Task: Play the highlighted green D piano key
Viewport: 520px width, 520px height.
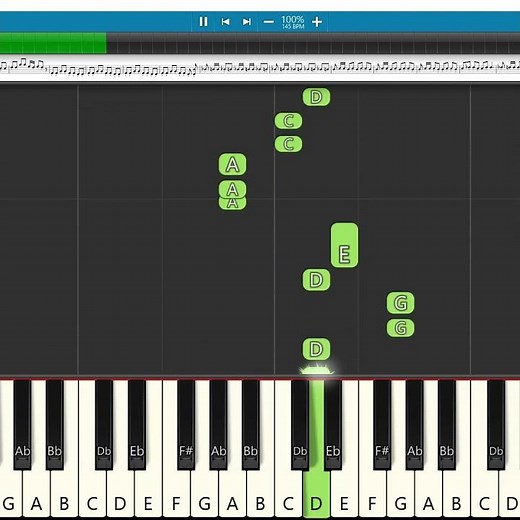Action: (316, 493)
